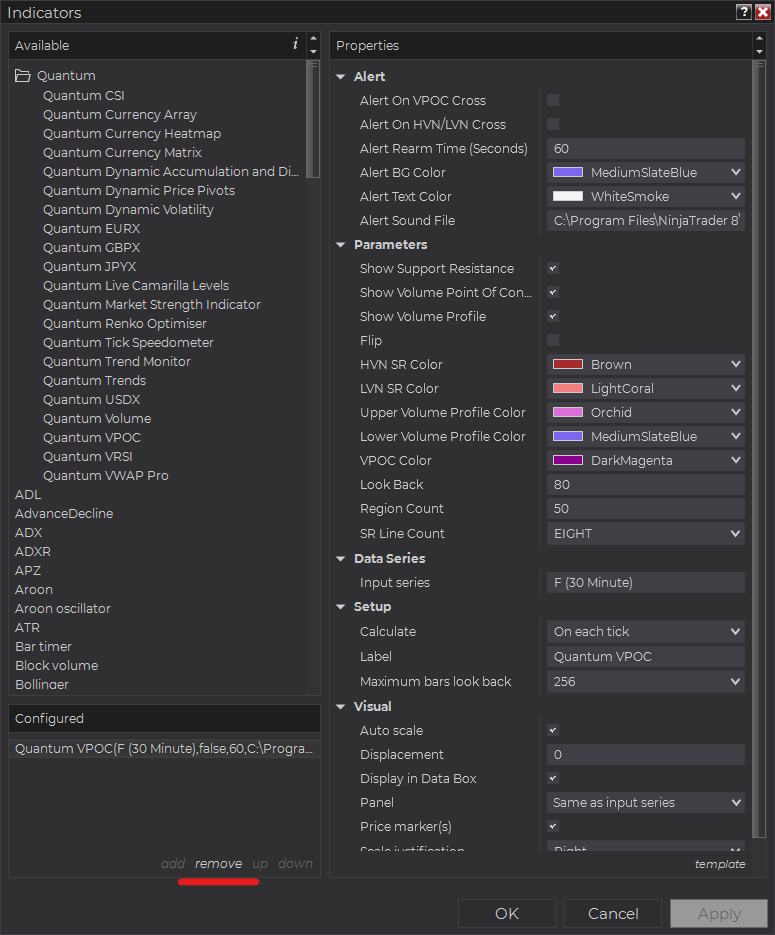Click the info 'i' icon in Available header
Viewport: 775px width, 935px height.
[295, 44]
